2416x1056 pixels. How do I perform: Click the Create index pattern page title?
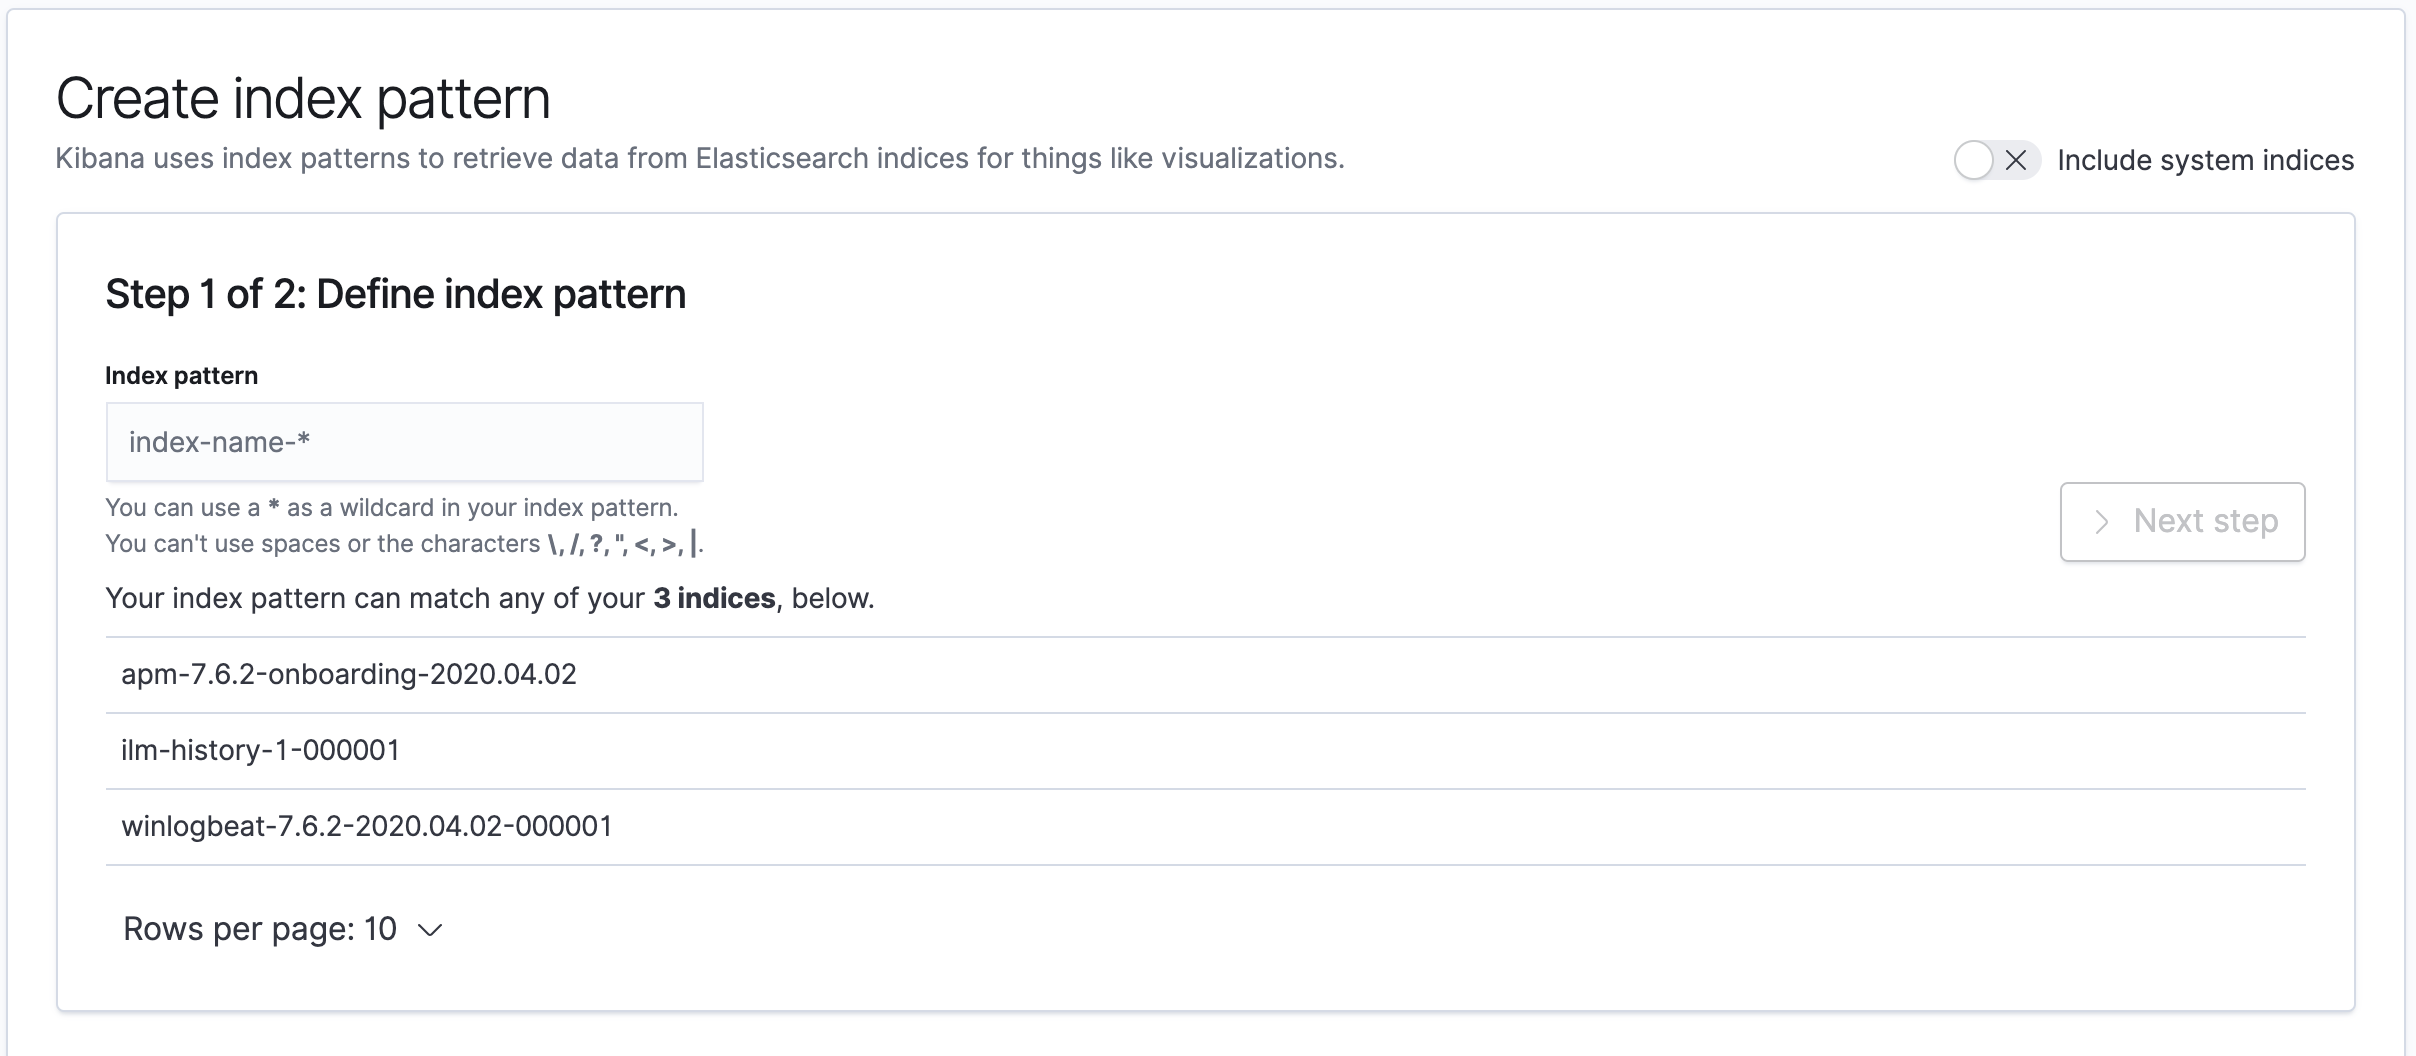tap(303, 99)
